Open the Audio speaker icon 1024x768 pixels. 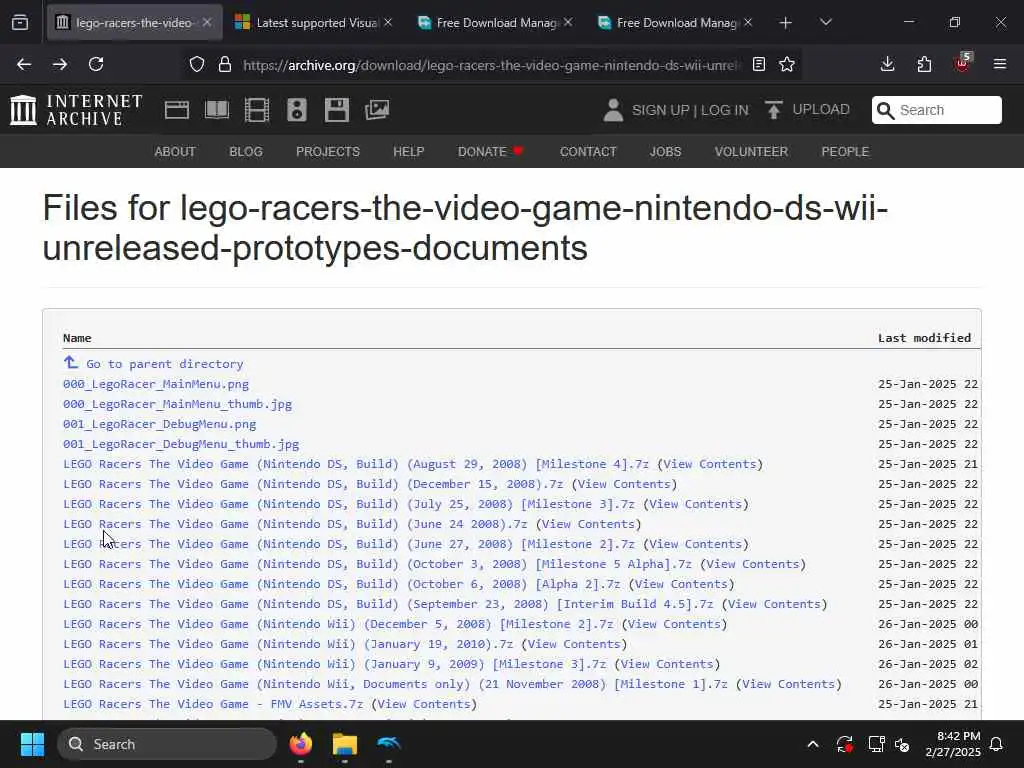pyautogui.click(x=296, y=110)
